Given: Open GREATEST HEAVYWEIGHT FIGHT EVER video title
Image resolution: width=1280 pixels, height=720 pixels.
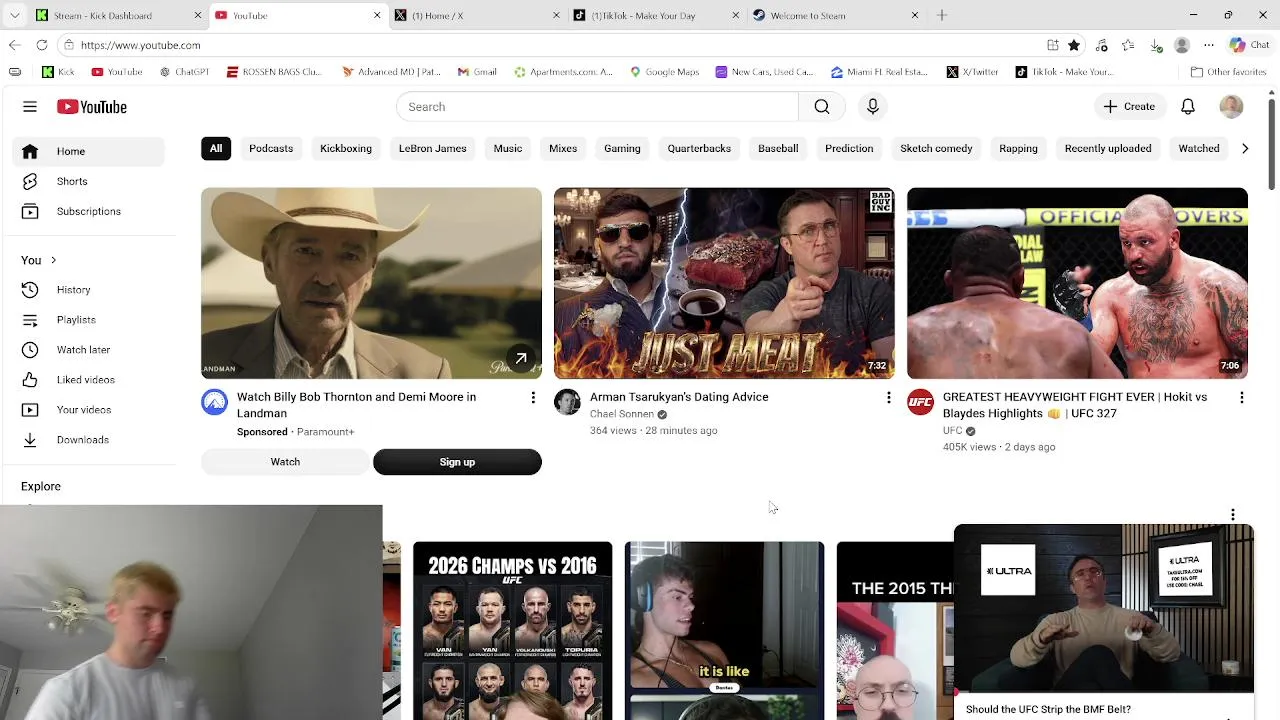Looking at the screenshot, I should [x=1075, y=405].
